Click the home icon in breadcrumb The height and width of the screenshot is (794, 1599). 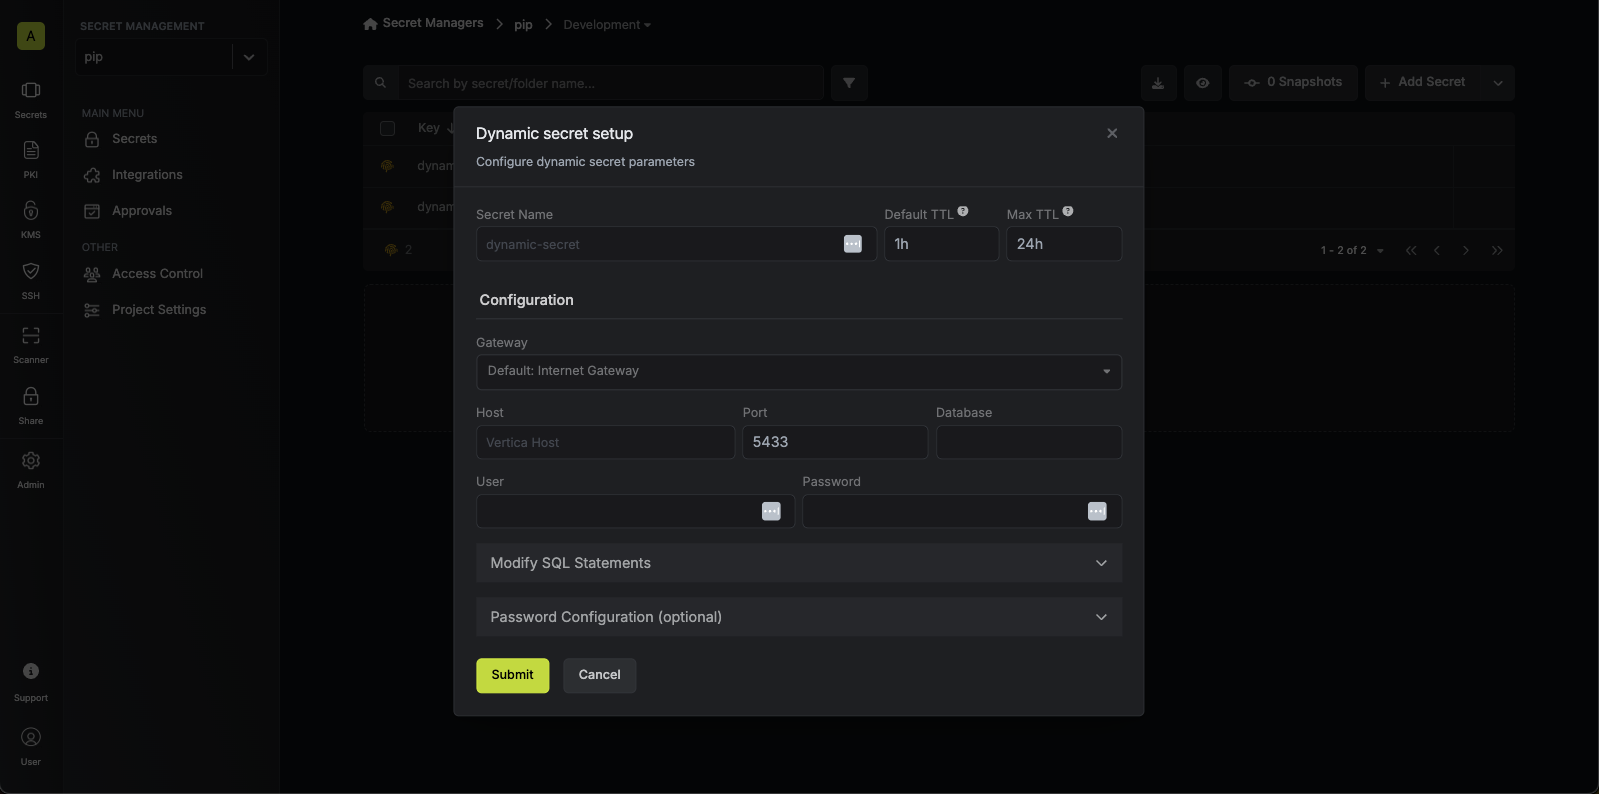coord(370,24)
